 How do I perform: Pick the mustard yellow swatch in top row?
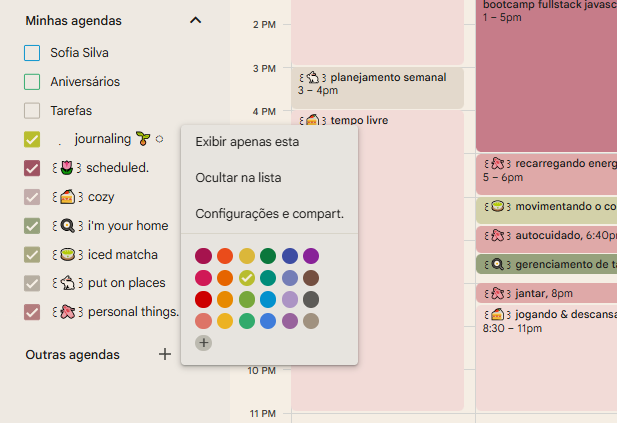click(x=247, y=256)
